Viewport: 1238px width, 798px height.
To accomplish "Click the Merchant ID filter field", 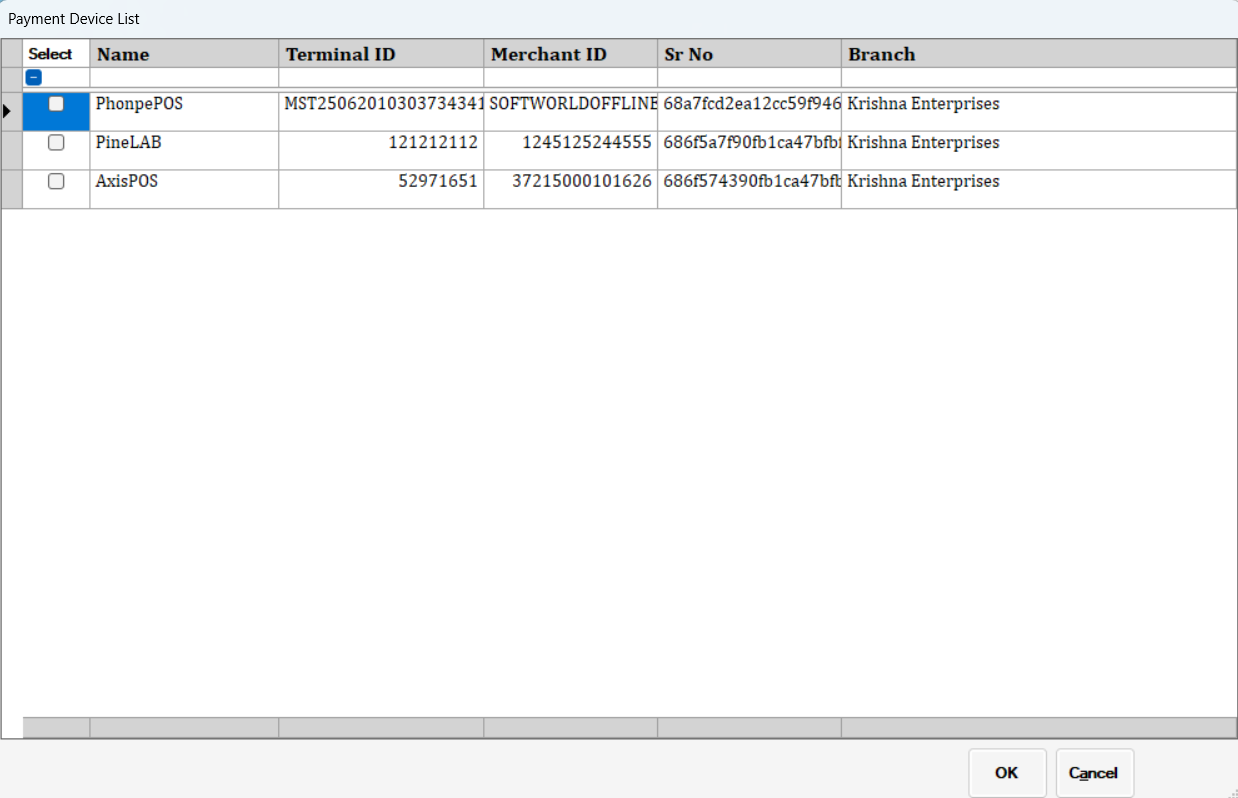I will click(x=571, y=78).
